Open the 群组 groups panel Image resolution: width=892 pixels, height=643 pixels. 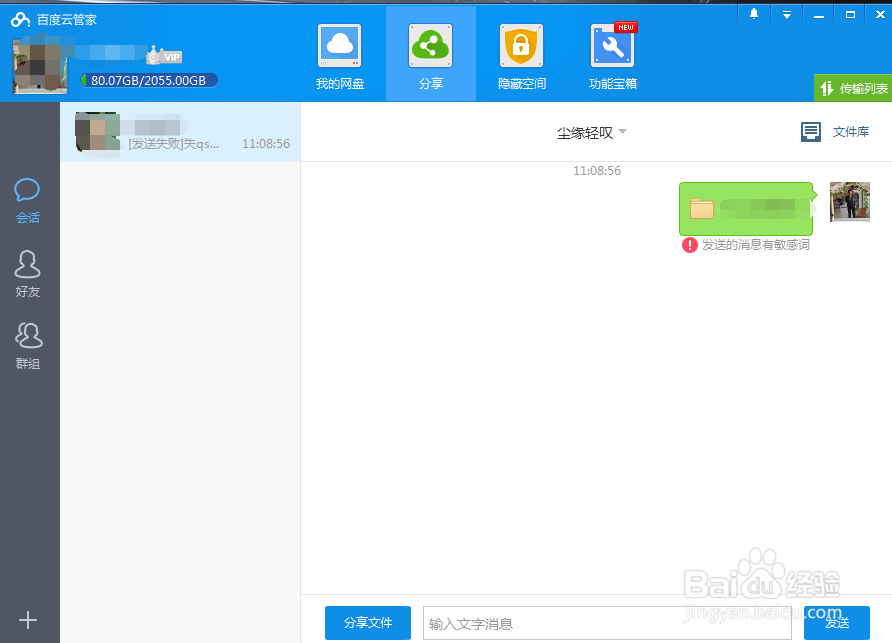pos(27,344)
